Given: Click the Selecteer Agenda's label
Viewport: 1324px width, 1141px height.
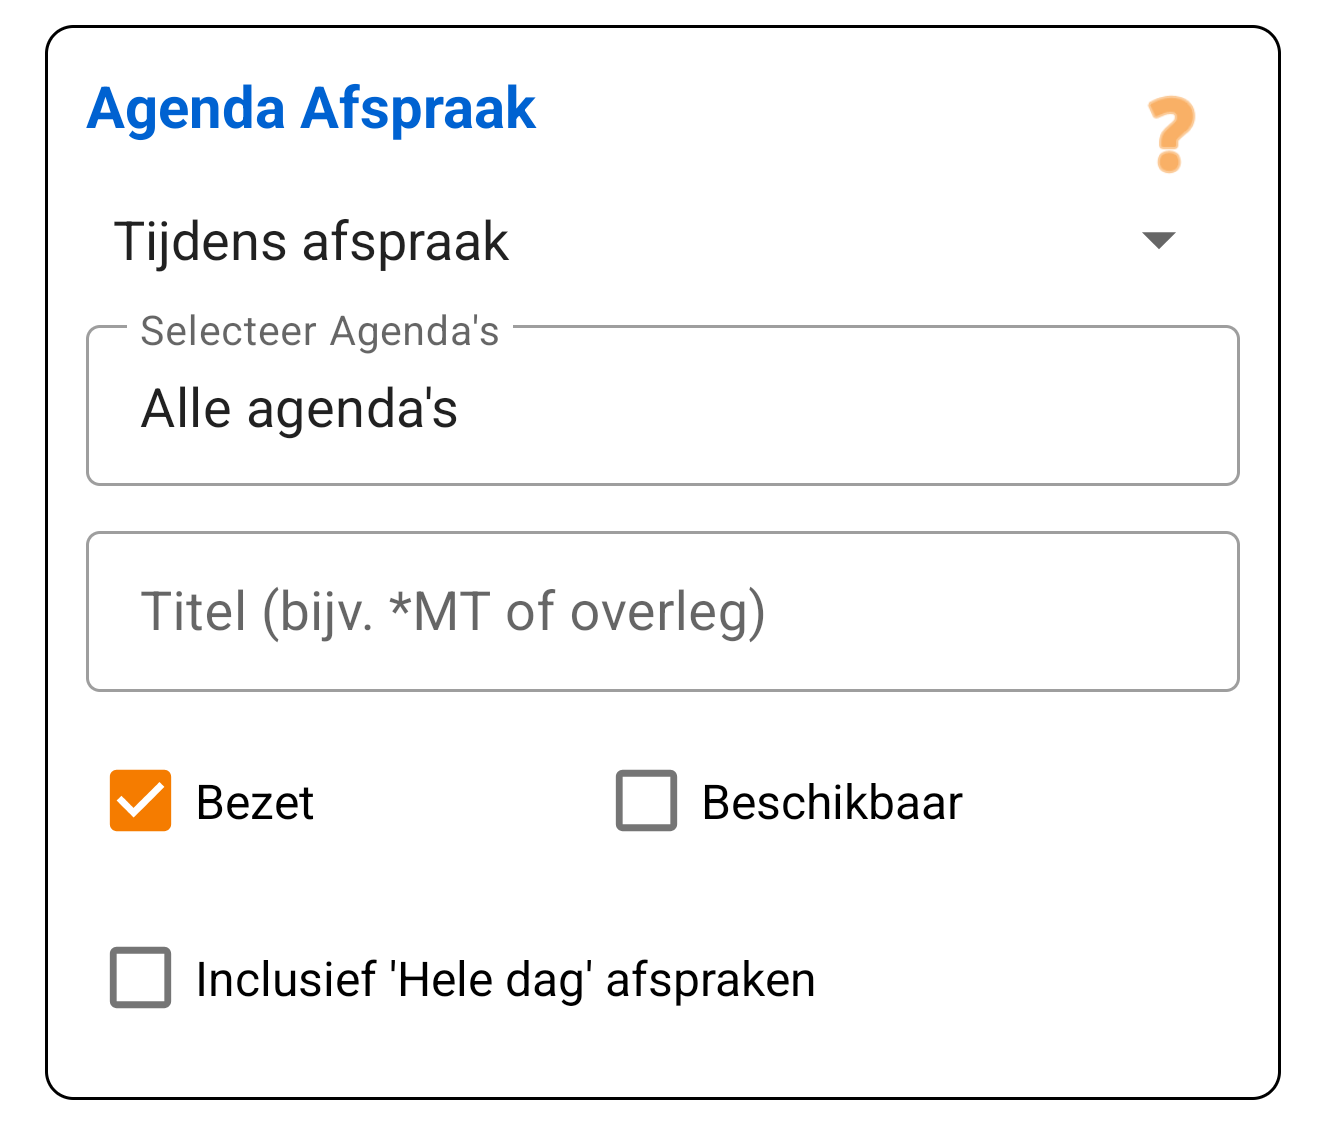Looking at the screenshot, I should coord(320,331).
